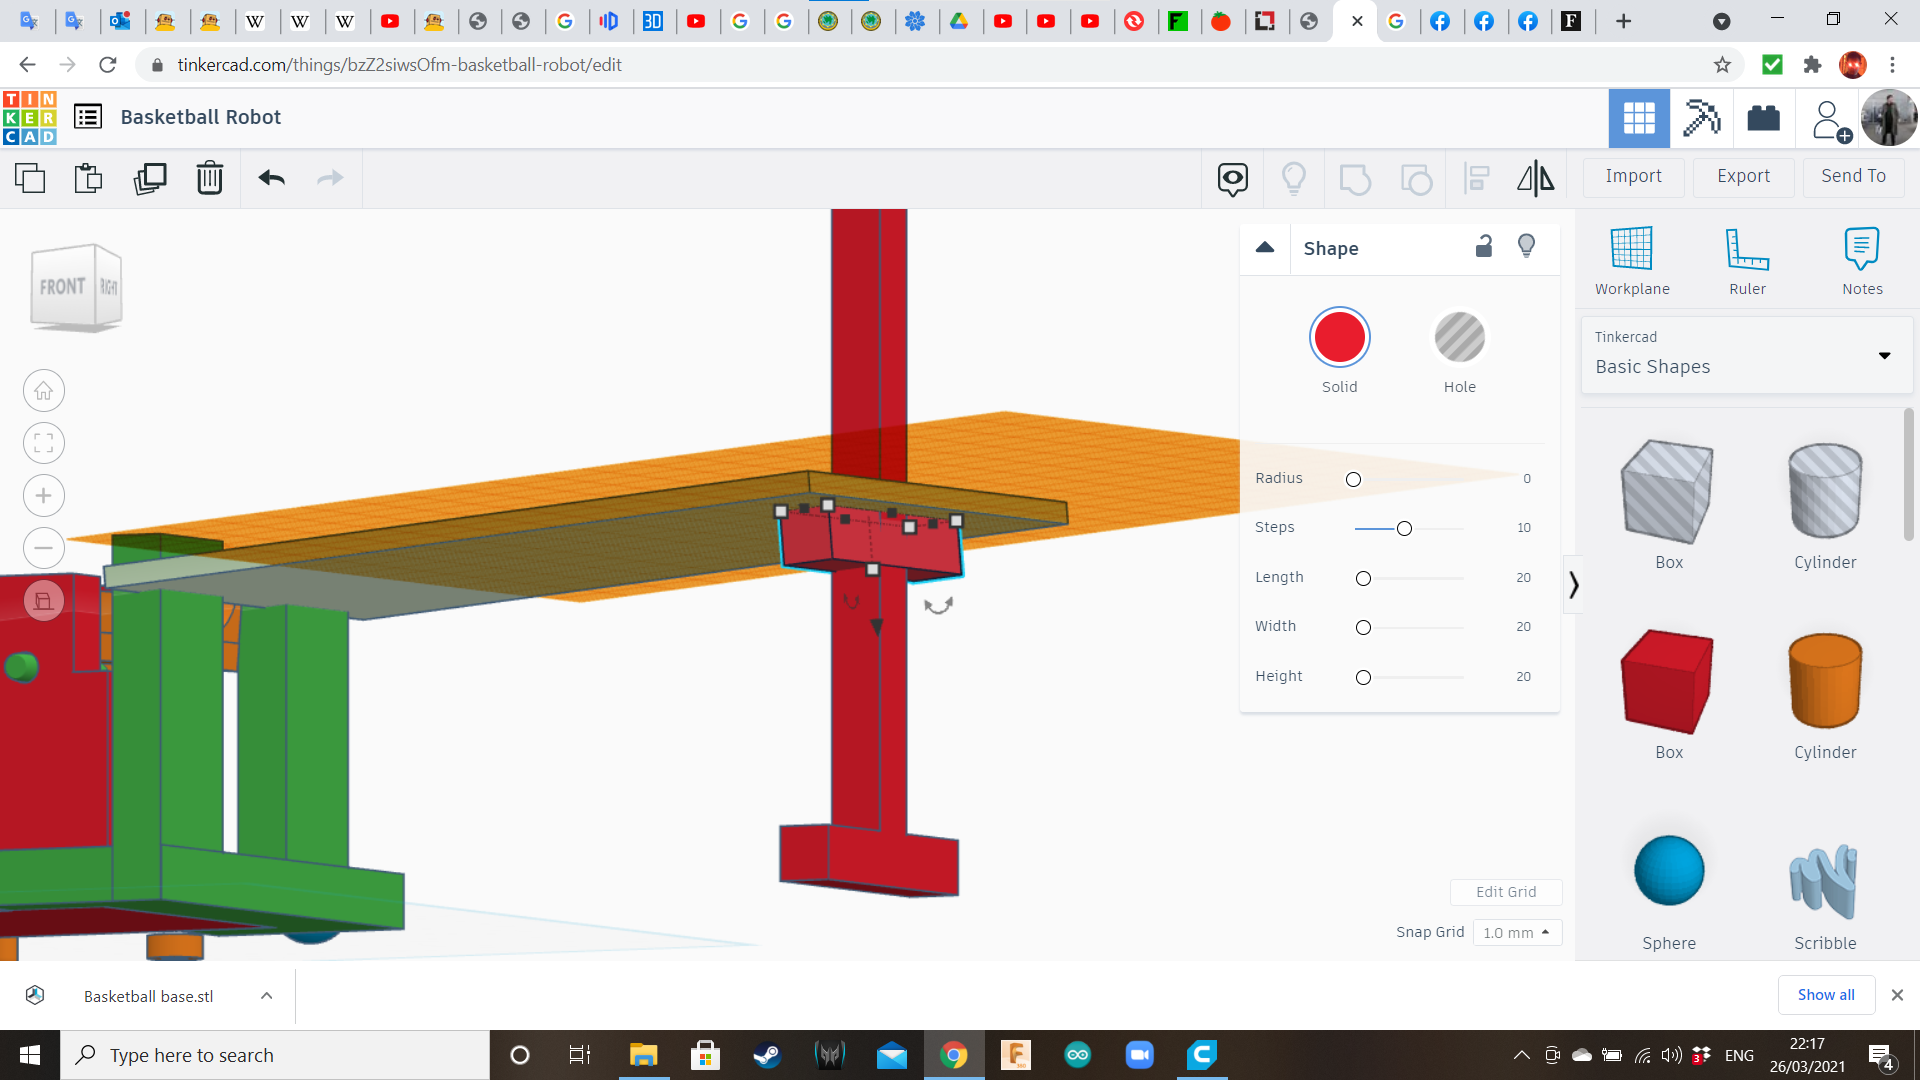Click the Duplicate and repeat icon

pyautogui.click(x=150, y=178)
